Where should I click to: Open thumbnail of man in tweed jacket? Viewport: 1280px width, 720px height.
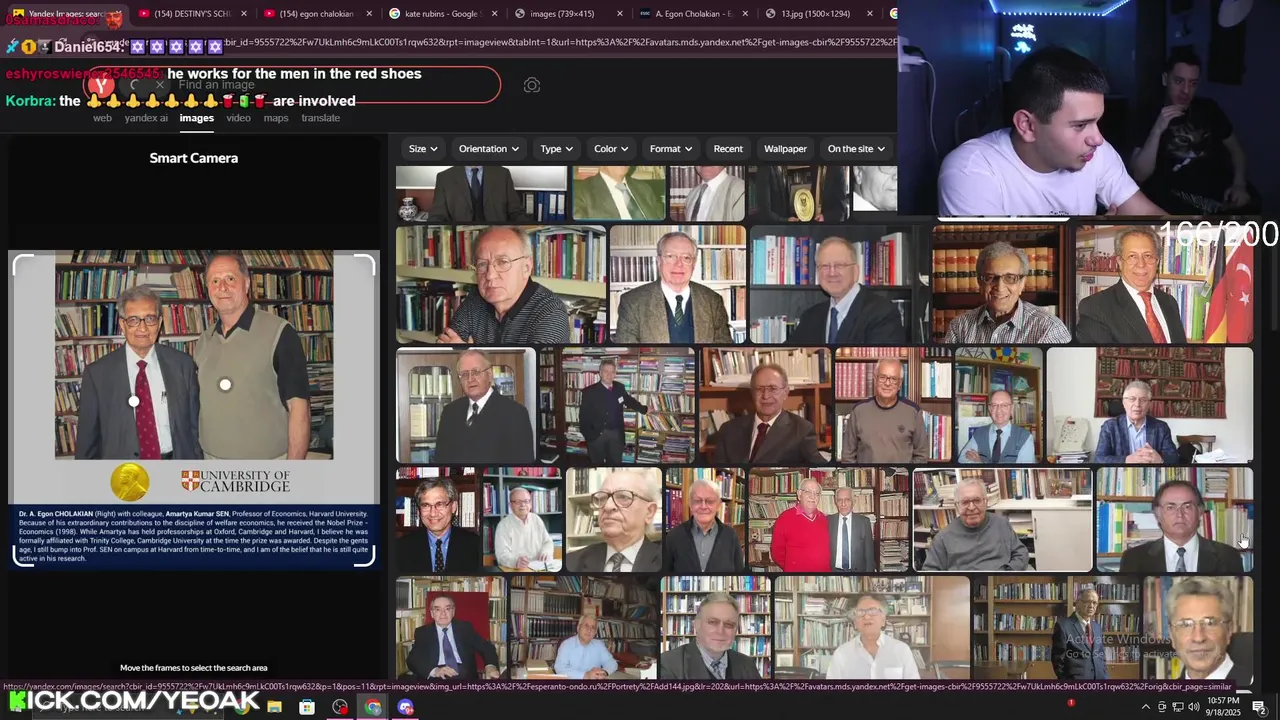pyautogui.click(x=678, y=285)
